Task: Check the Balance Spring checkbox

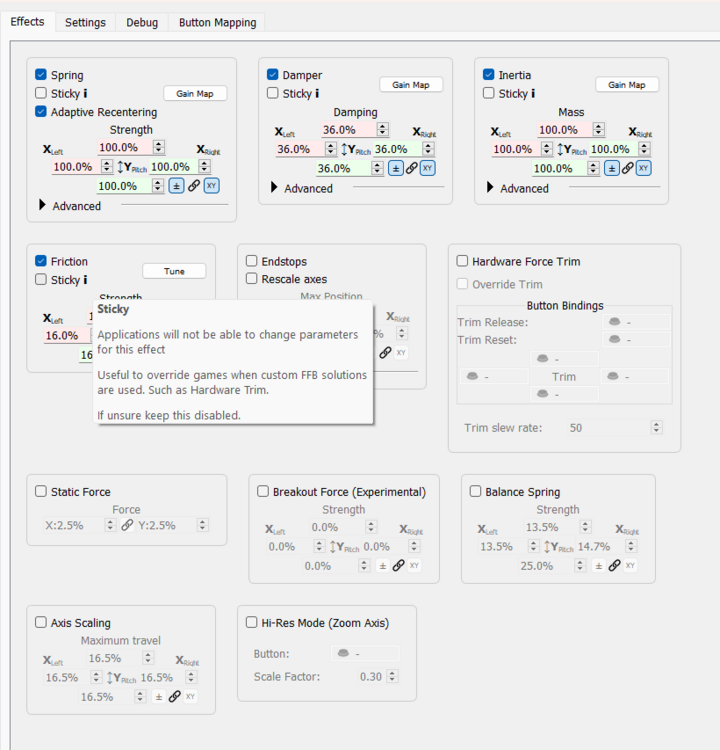Action: pos(475,492)
